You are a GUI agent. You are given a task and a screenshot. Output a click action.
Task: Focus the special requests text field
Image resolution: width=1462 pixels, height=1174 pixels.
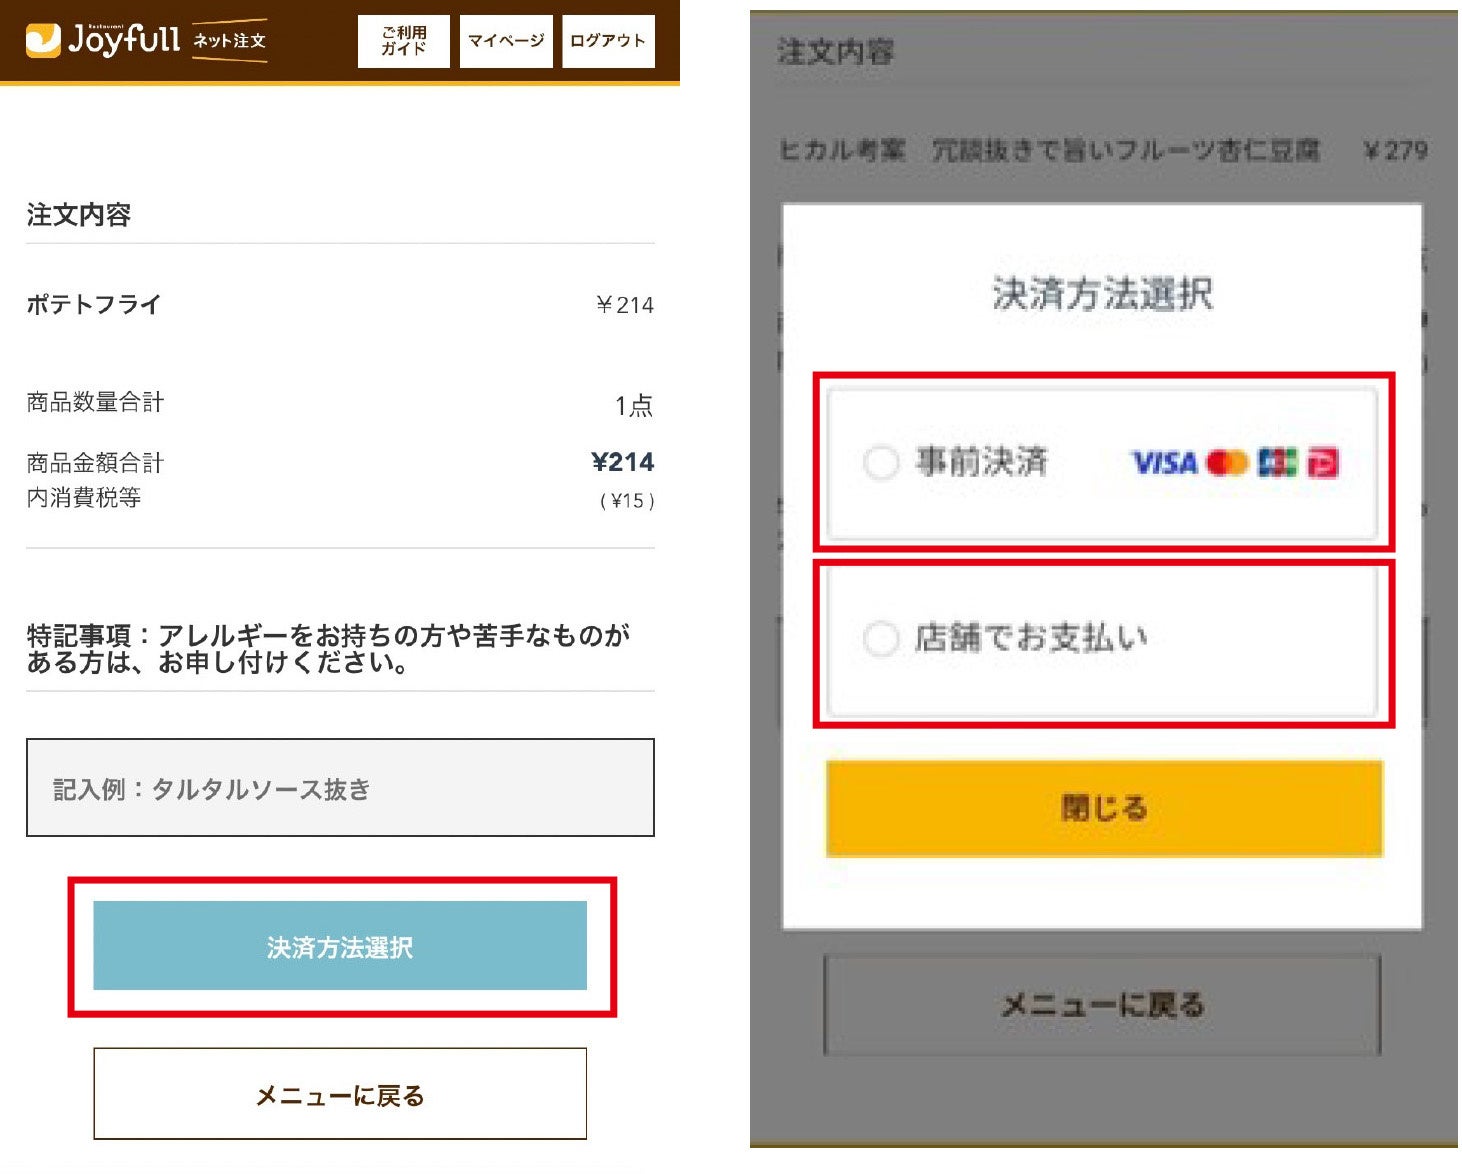coord(340,788)
